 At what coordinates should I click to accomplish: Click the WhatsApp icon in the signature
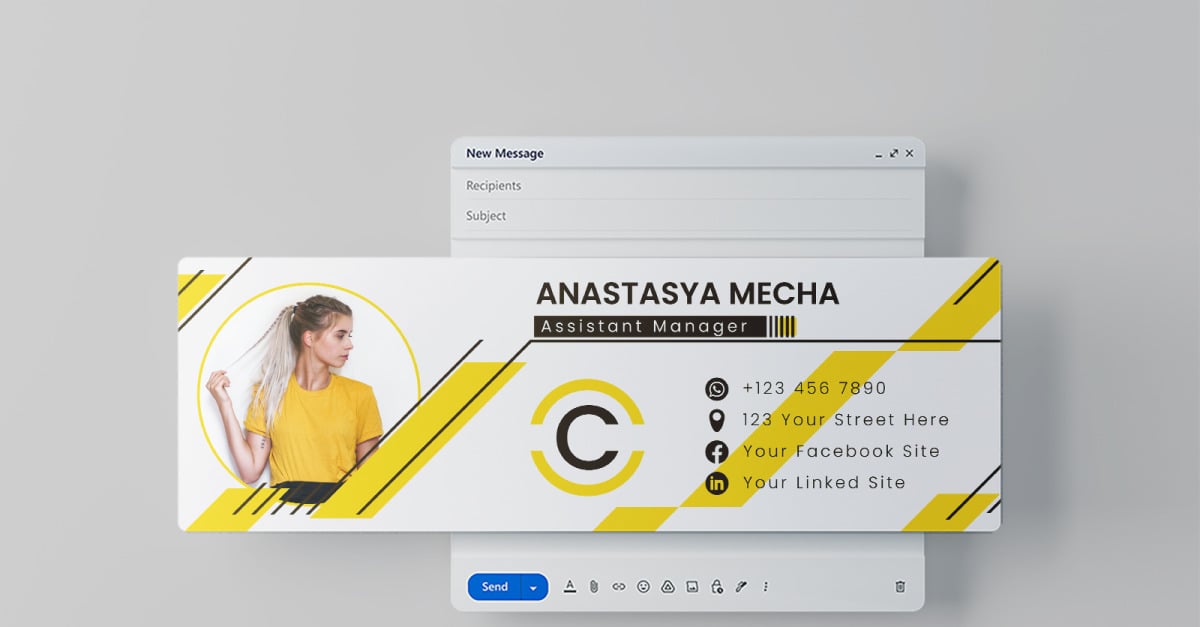pyautogui.click(x=716, y=388)
